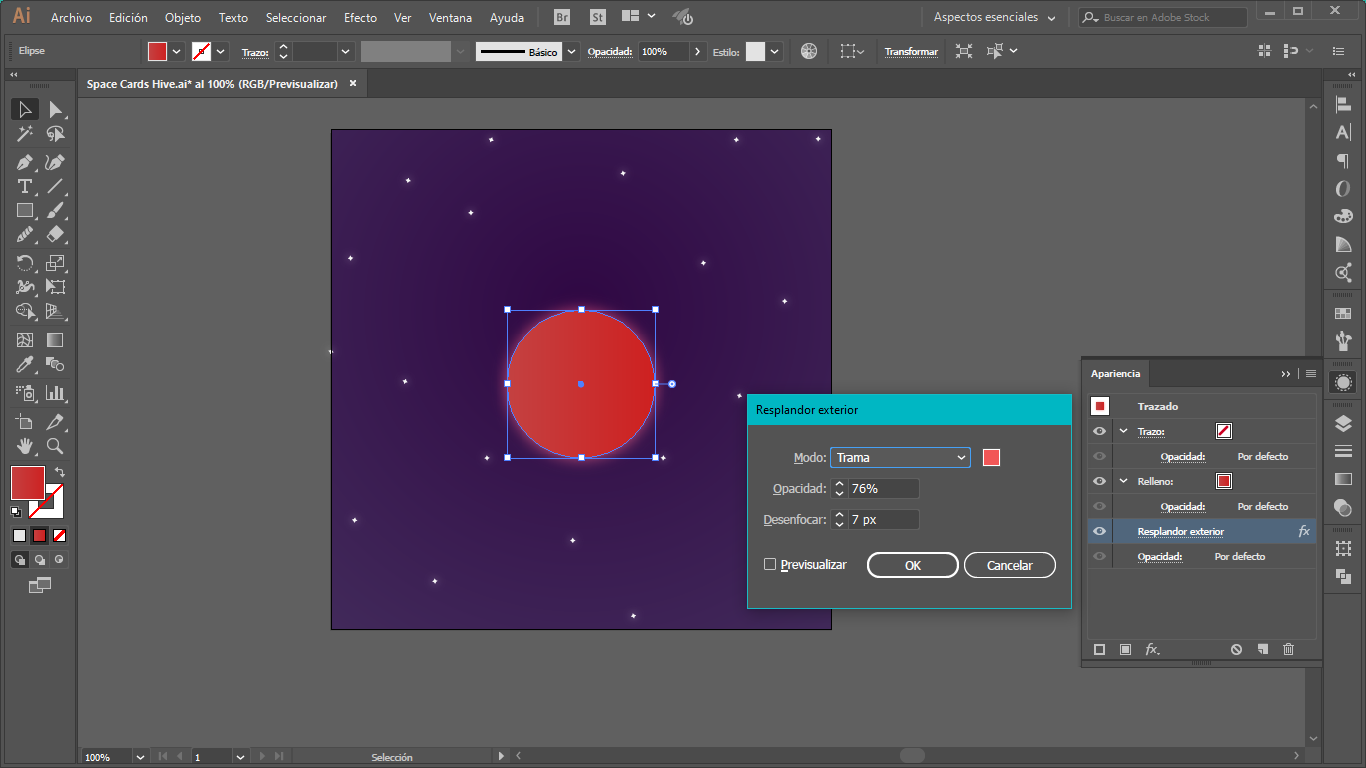Image resolution: width=1366 pixels, height=768 pixels.
Task: Select the Pen tool
Action: click(x=25, y=162)
